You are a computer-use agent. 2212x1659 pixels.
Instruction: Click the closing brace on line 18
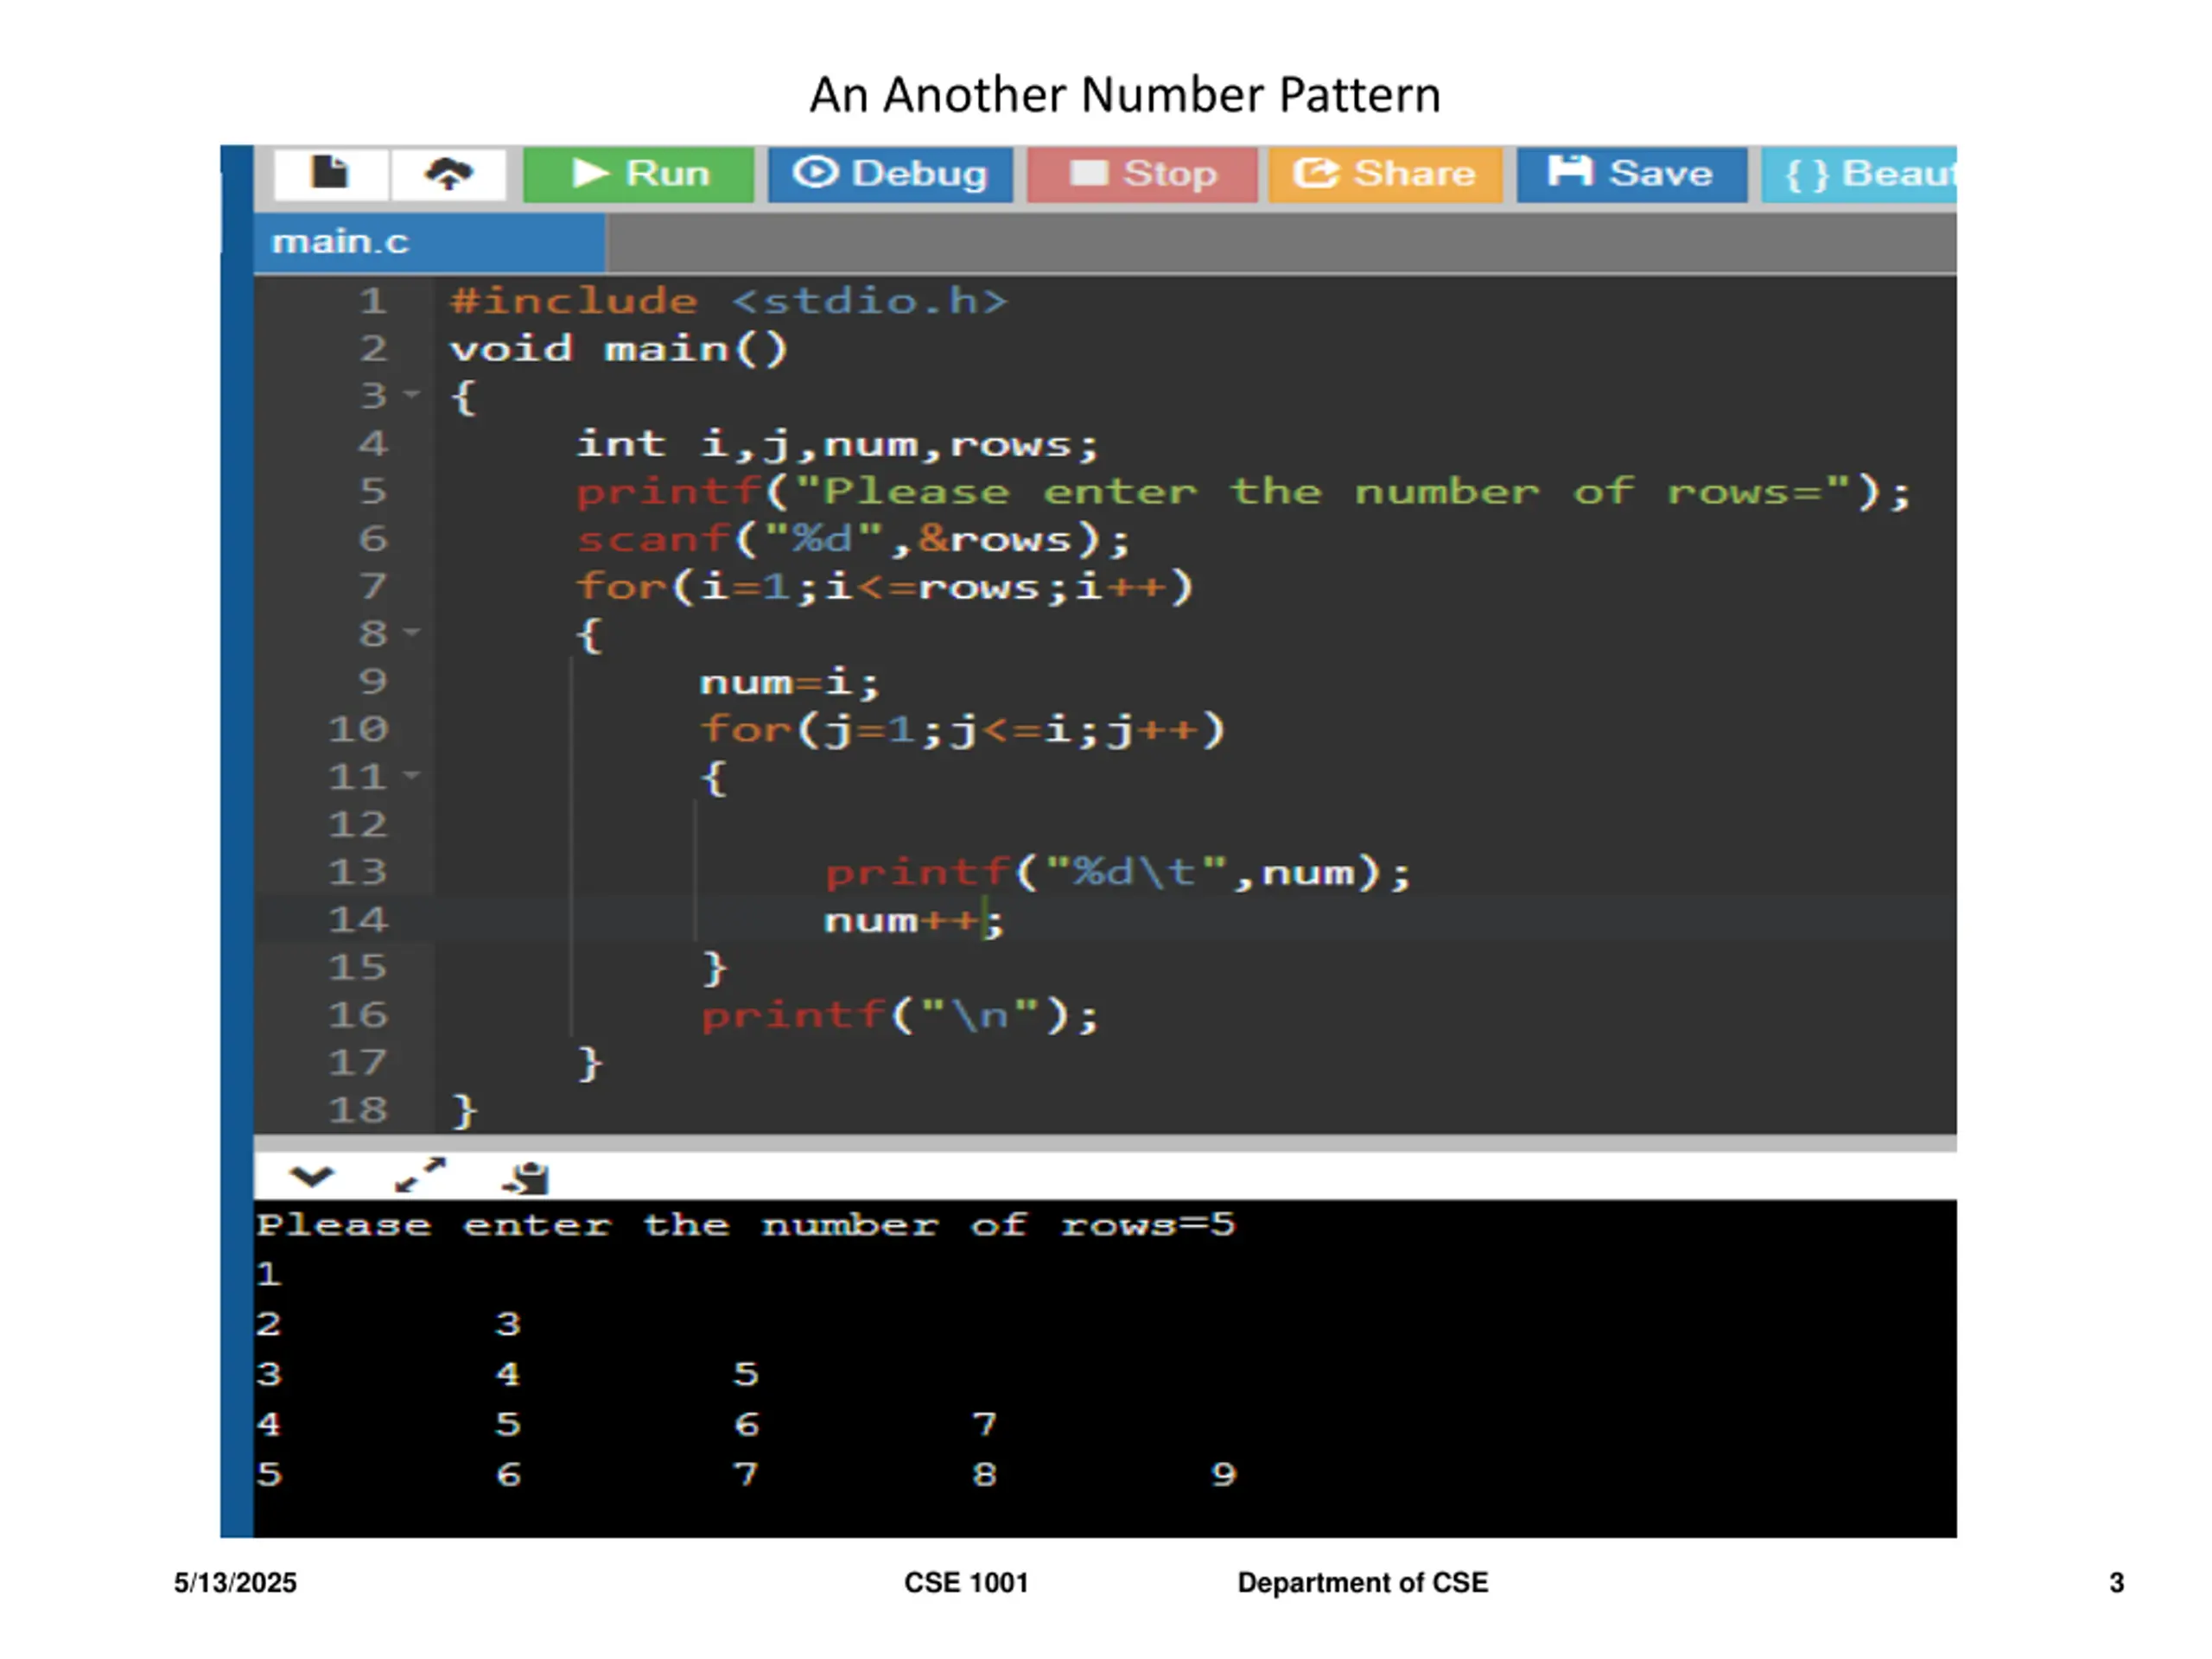pyautogui.click(x=464, y=1111)
